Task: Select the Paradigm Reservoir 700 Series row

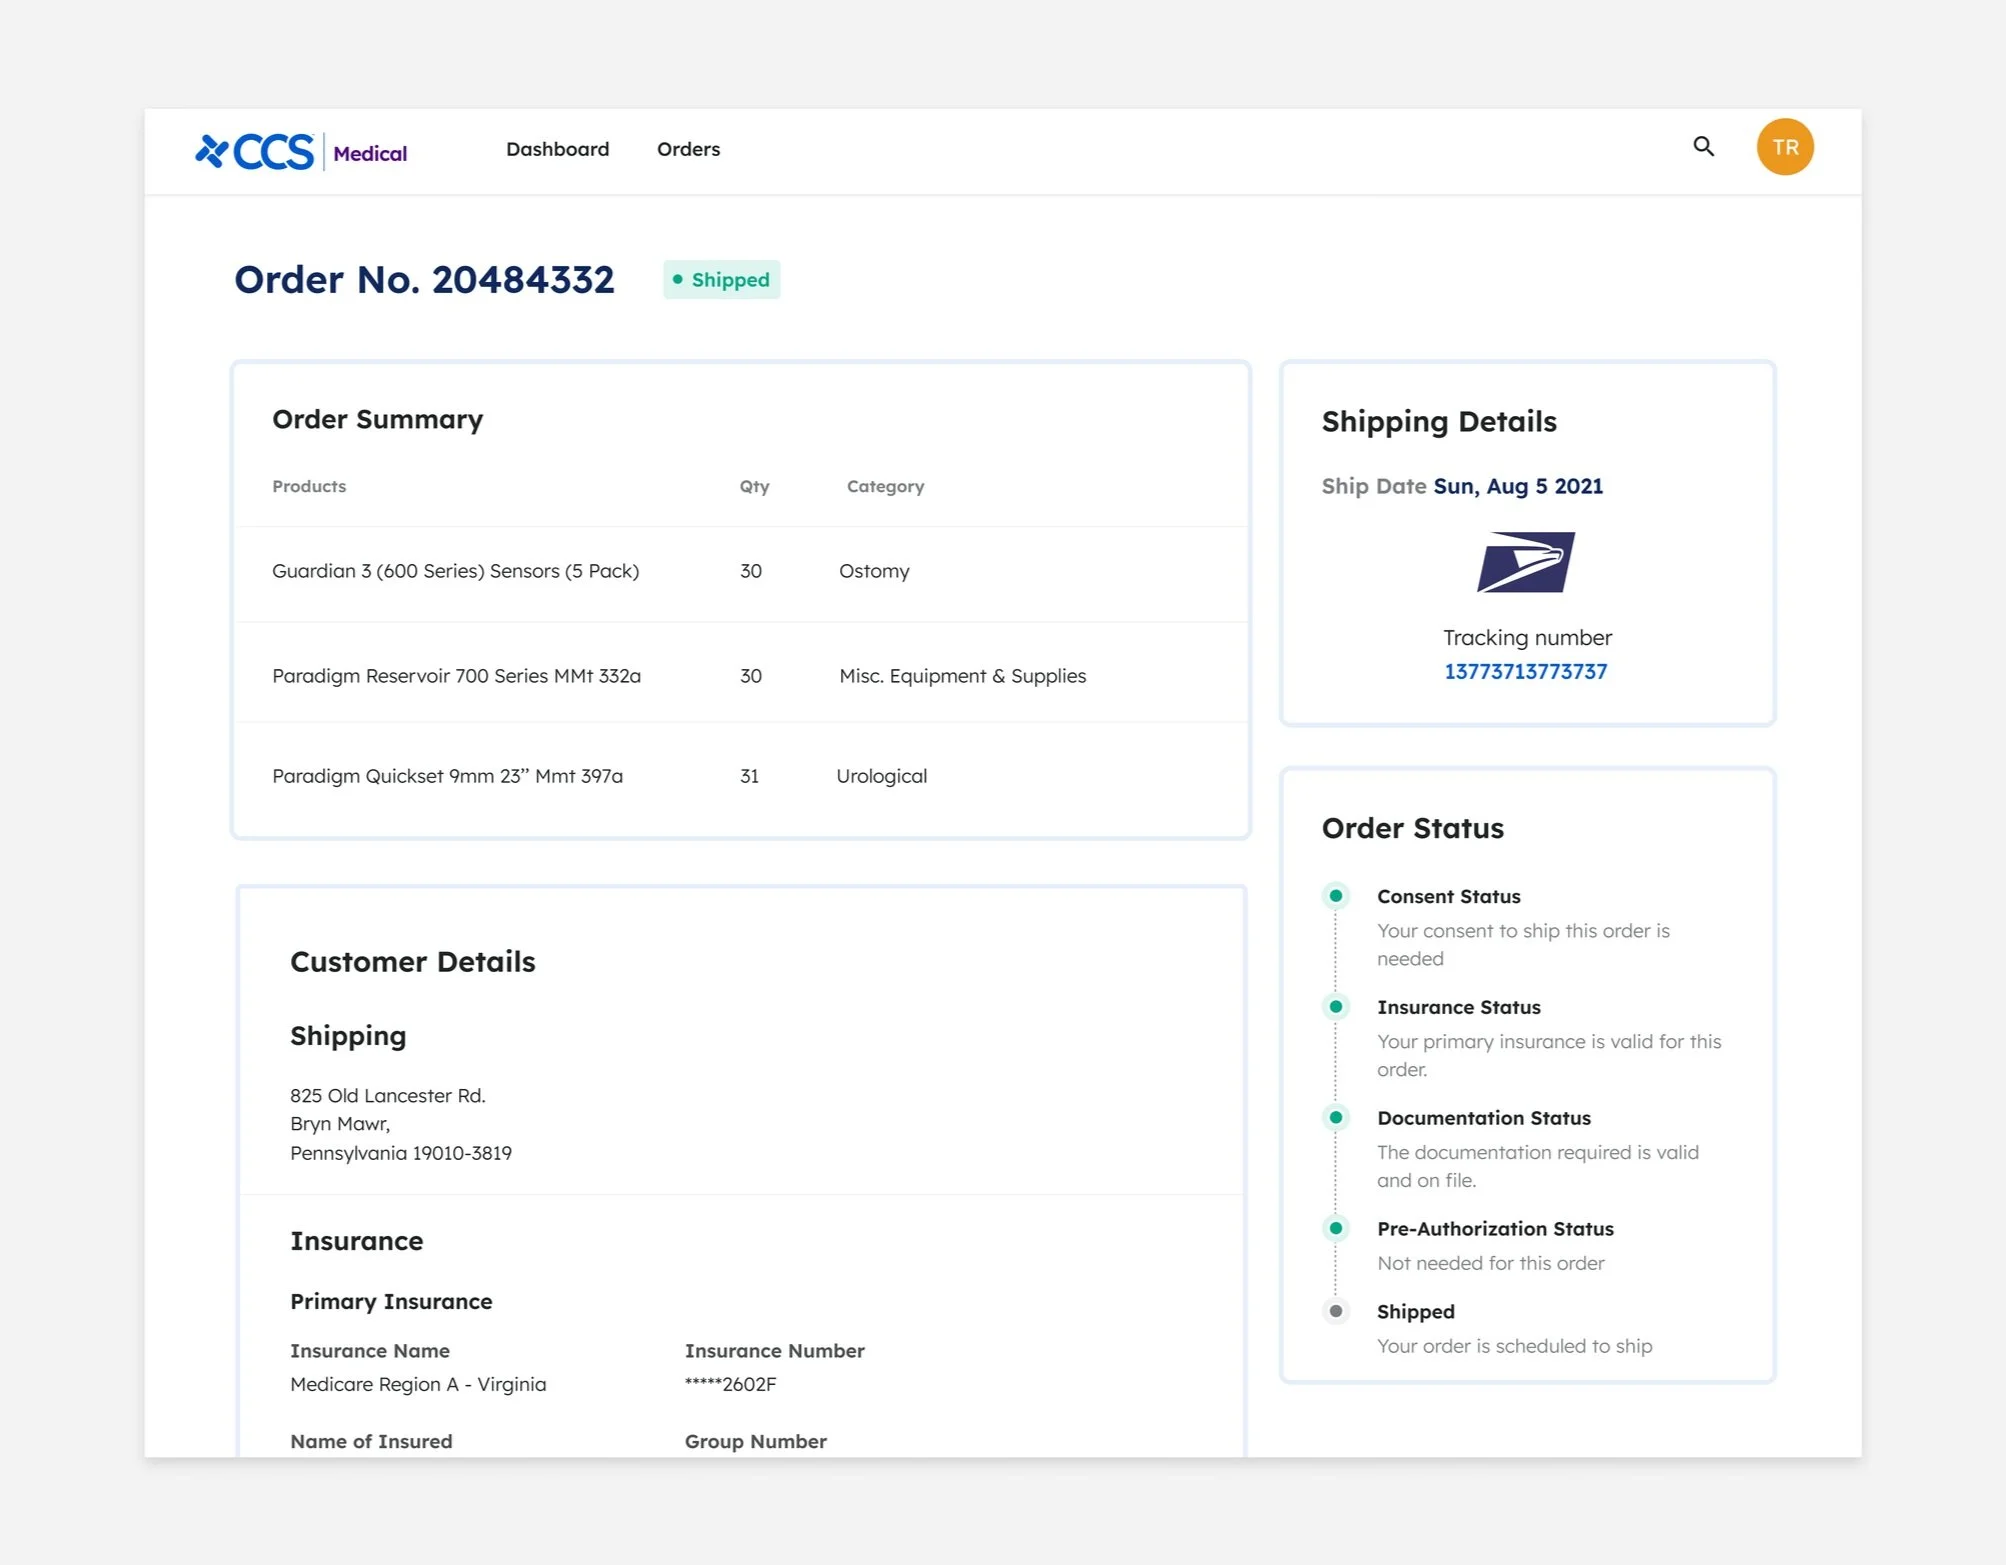Action: 456,676
